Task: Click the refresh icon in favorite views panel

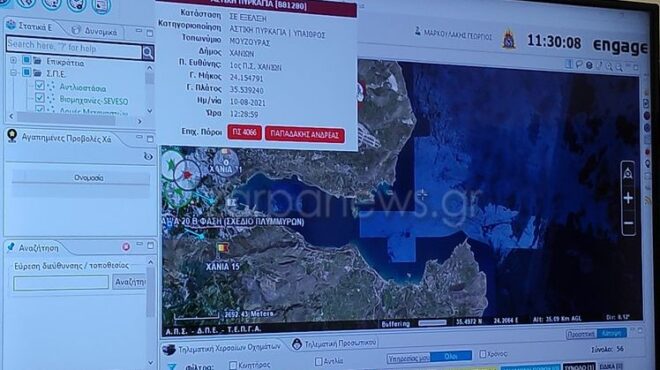Action: [148, 157]
